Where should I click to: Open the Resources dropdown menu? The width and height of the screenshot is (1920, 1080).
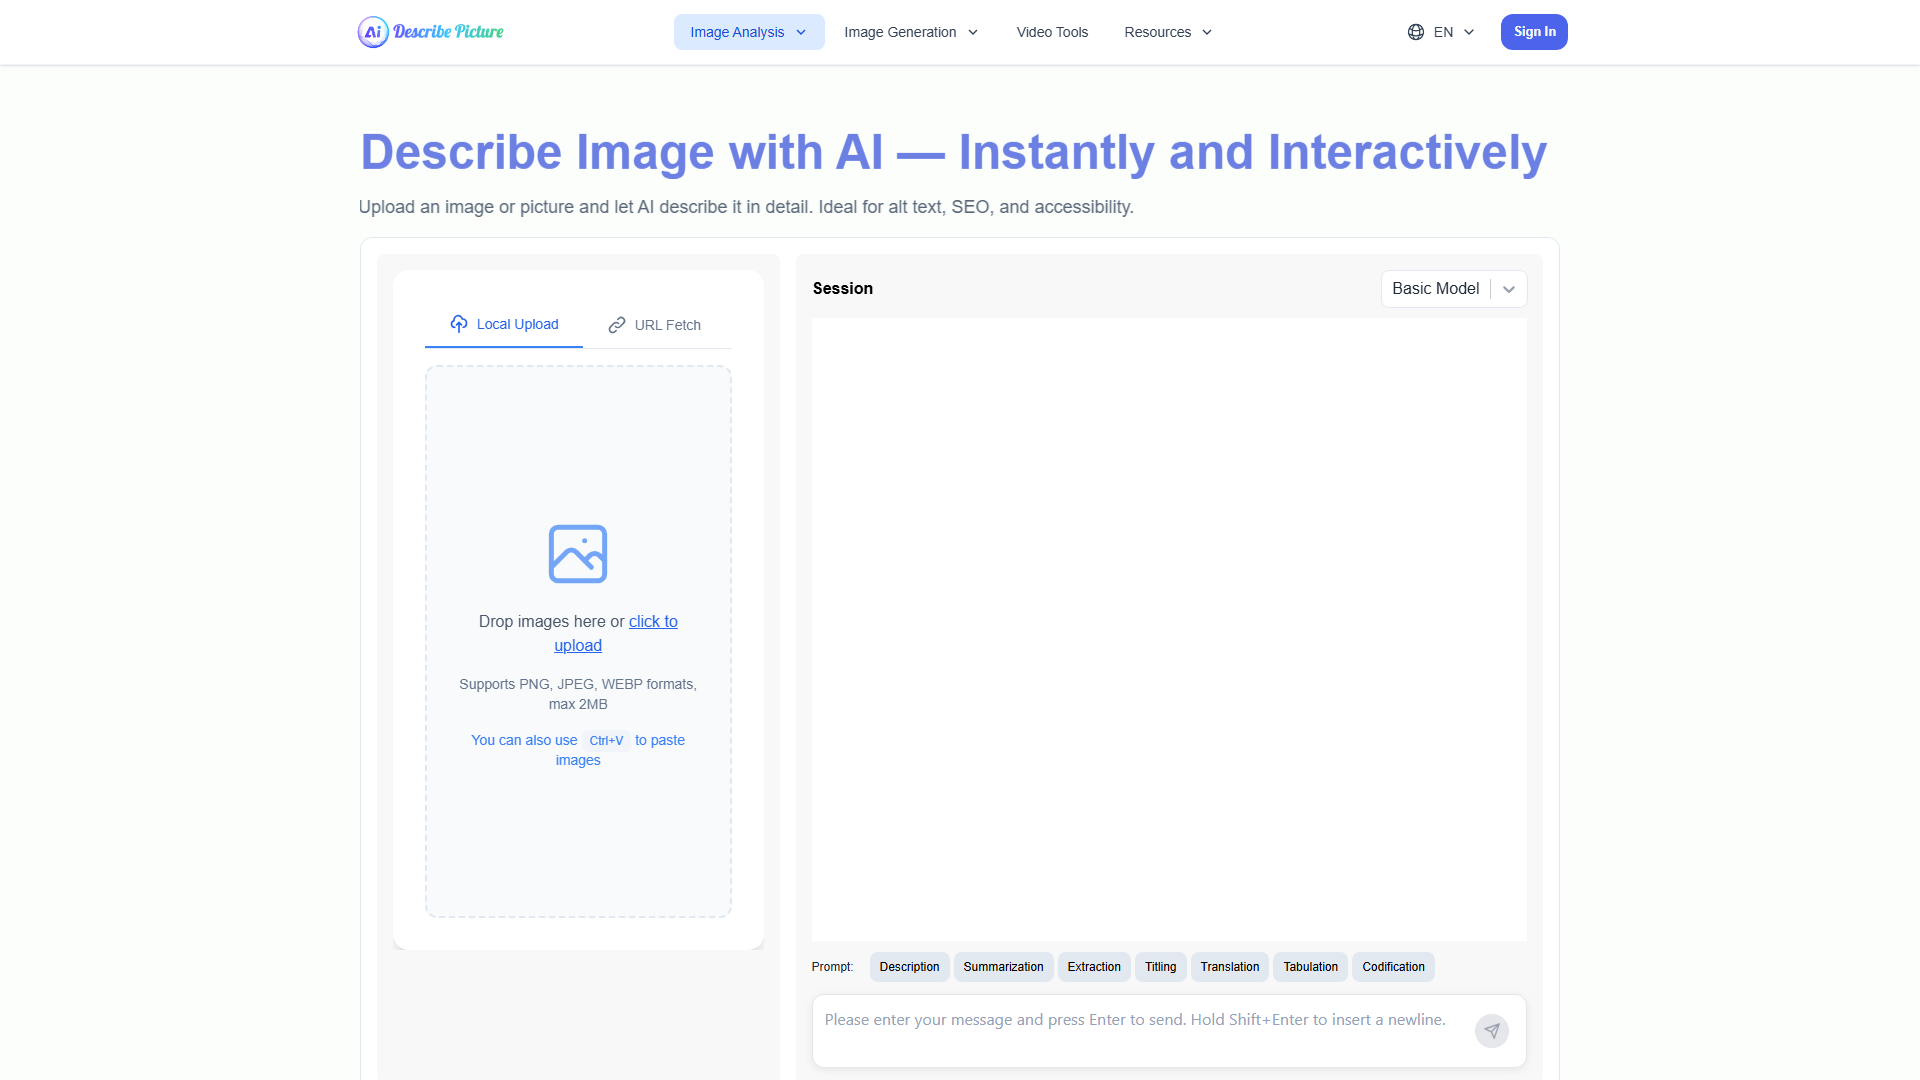click(1168, 32)
